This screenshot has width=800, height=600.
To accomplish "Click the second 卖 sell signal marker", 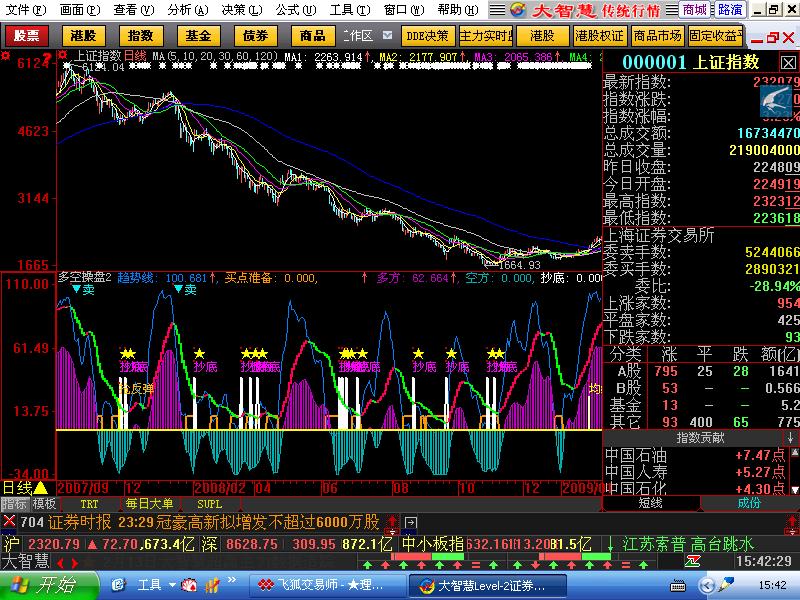I will pos(185,290).
